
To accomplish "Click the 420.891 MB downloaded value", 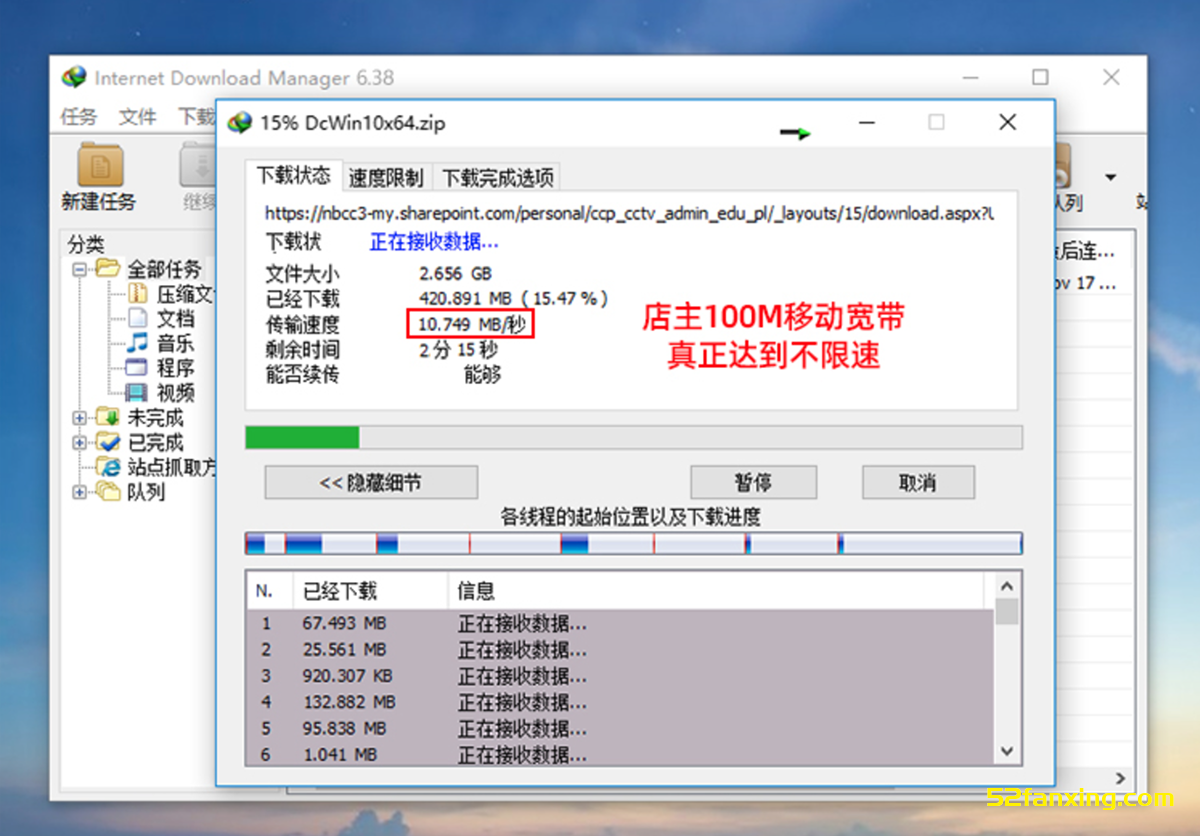I will 513,299.
